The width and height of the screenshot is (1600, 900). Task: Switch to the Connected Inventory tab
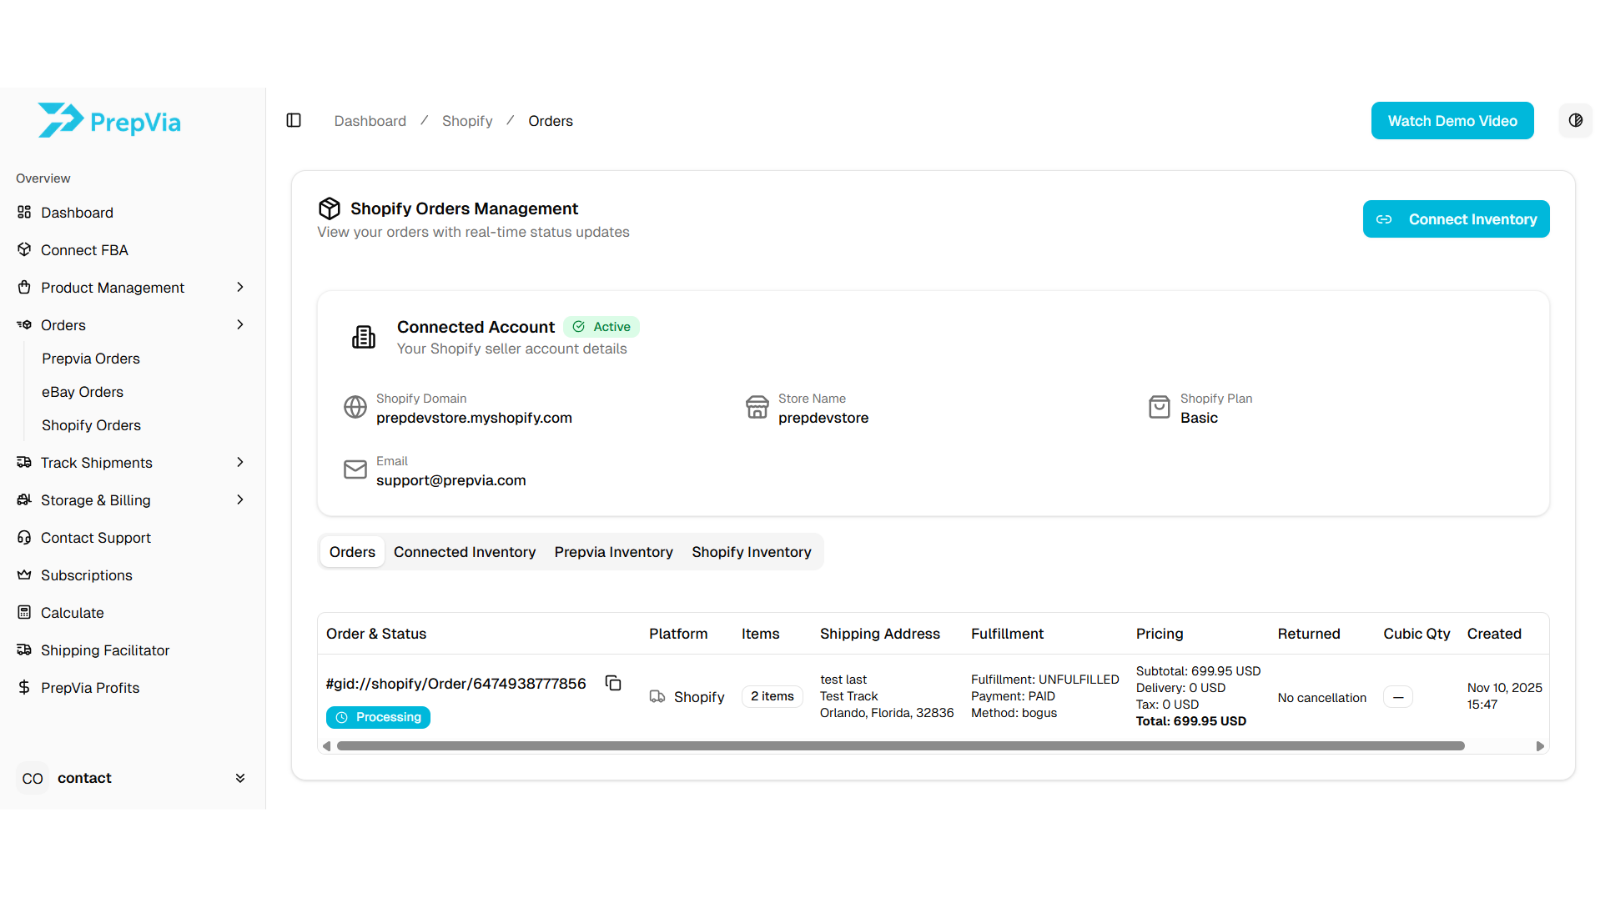tap(465, 552)
